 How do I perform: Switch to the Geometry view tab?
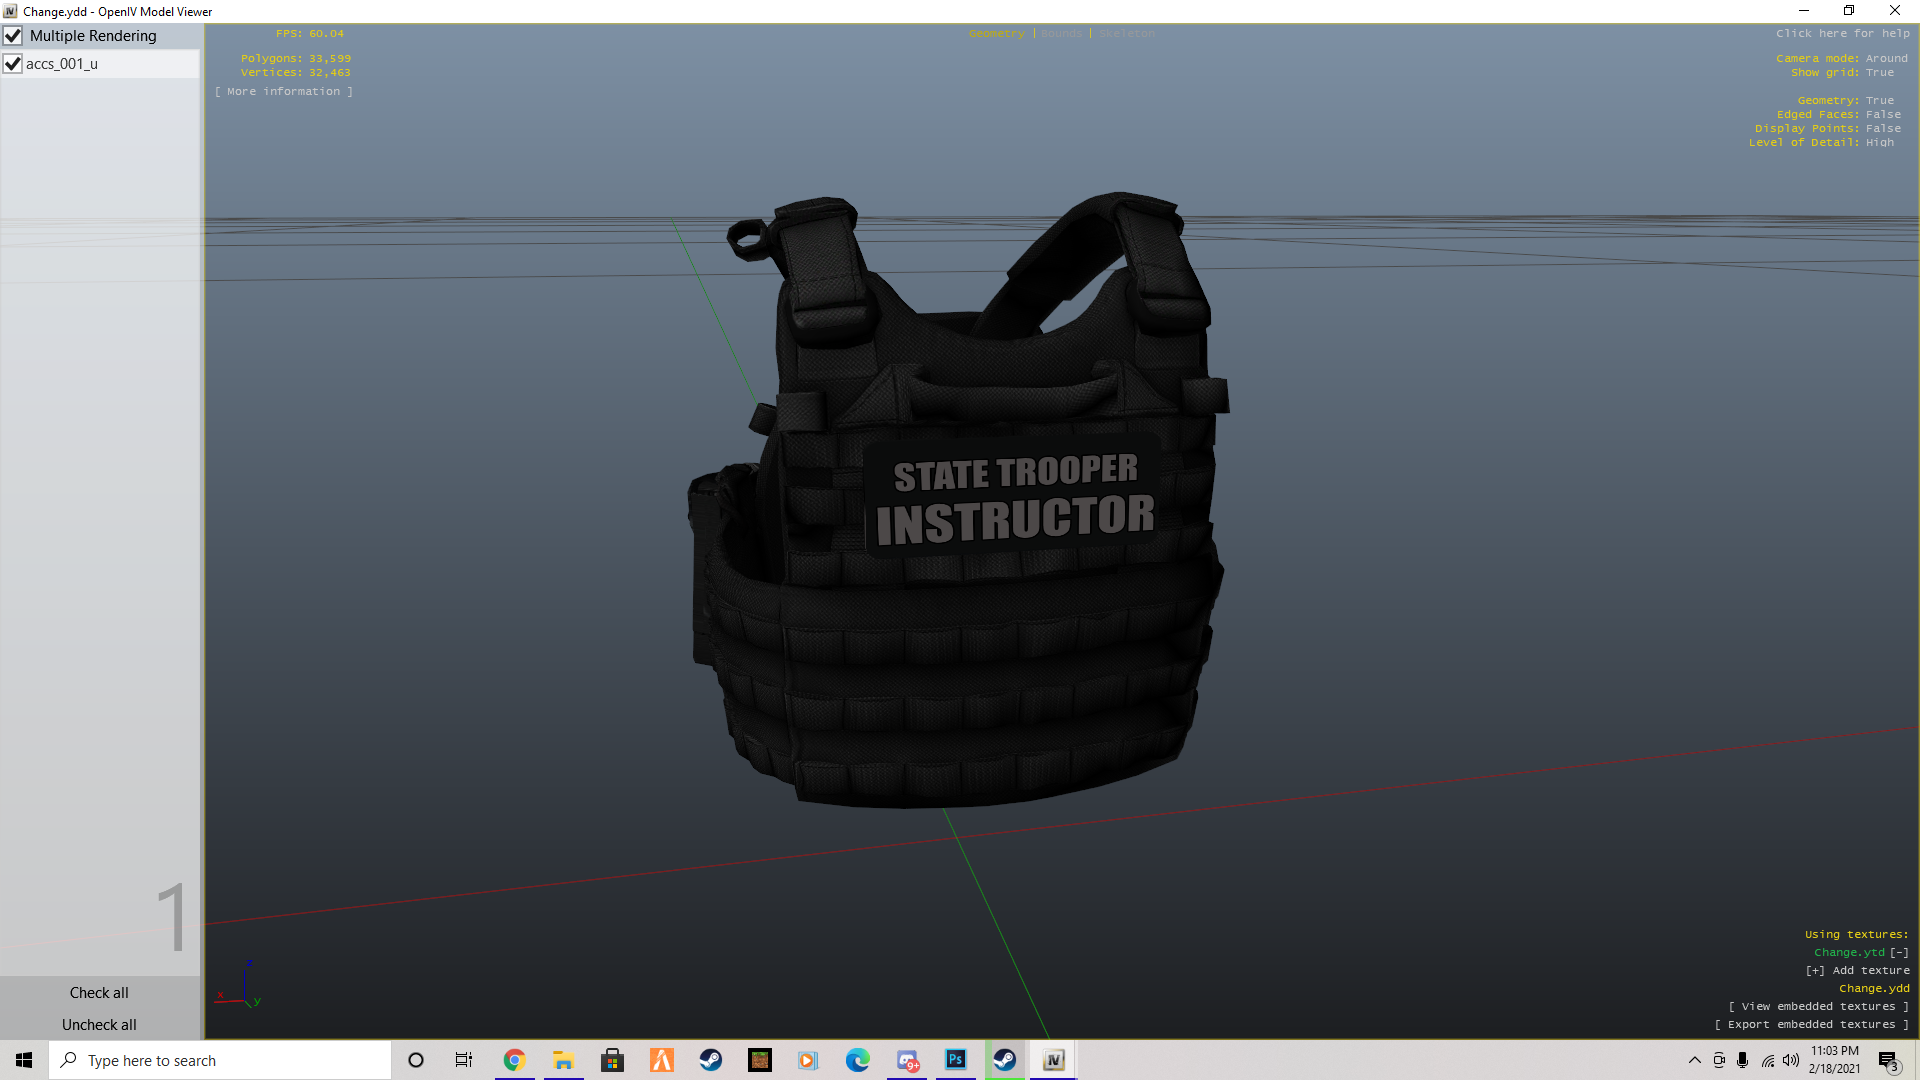996,34
